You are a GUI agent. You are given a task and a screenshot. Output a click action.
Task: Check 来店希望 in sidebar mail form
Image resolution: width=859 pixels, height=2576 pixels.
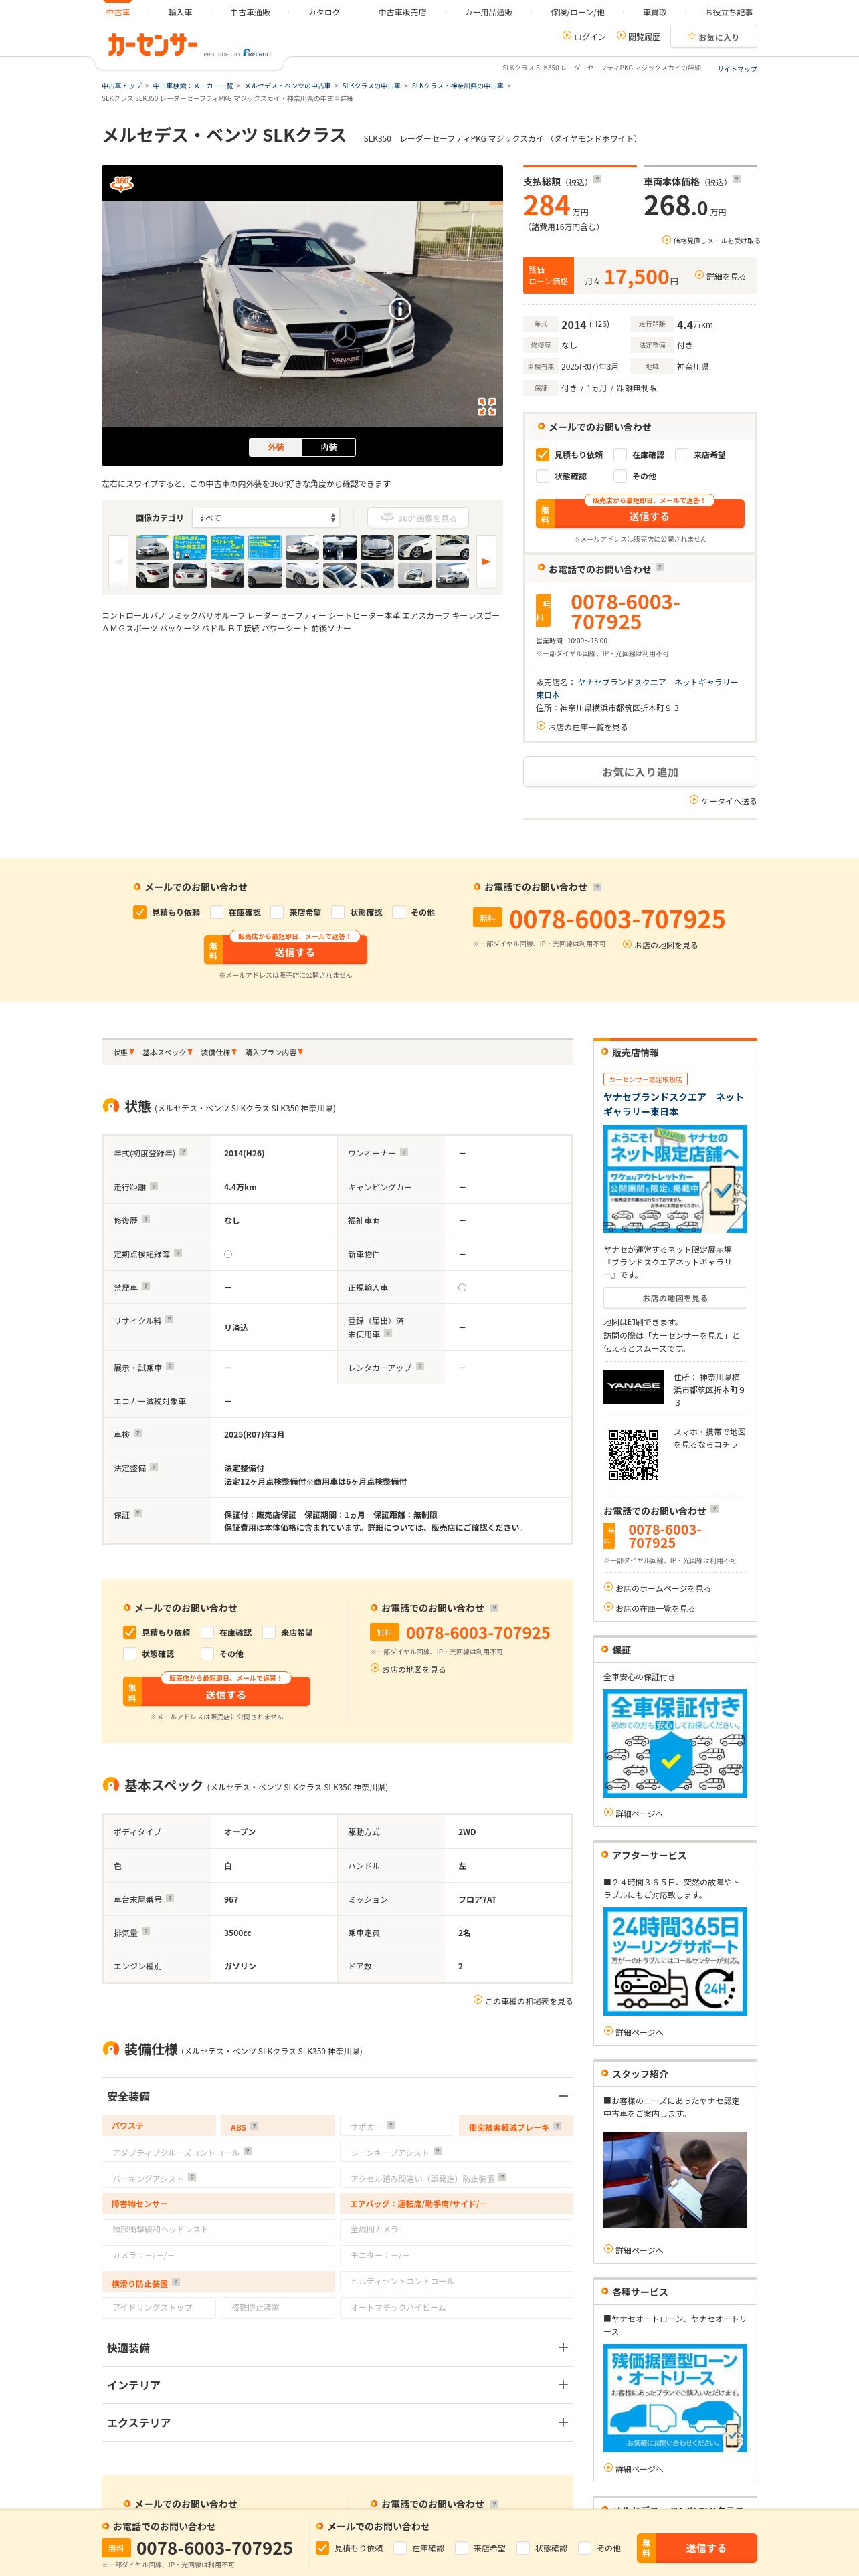coord(682,455)
